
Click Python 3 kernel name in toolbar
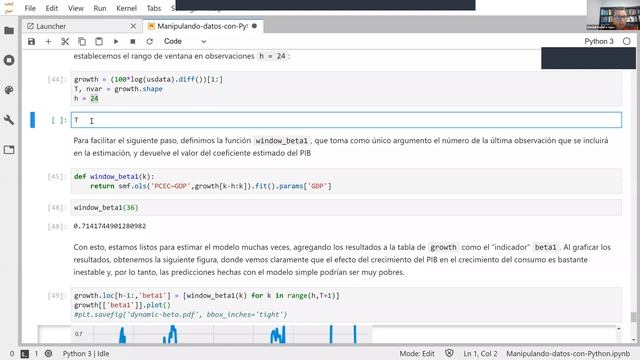click(x=599, y=41)
